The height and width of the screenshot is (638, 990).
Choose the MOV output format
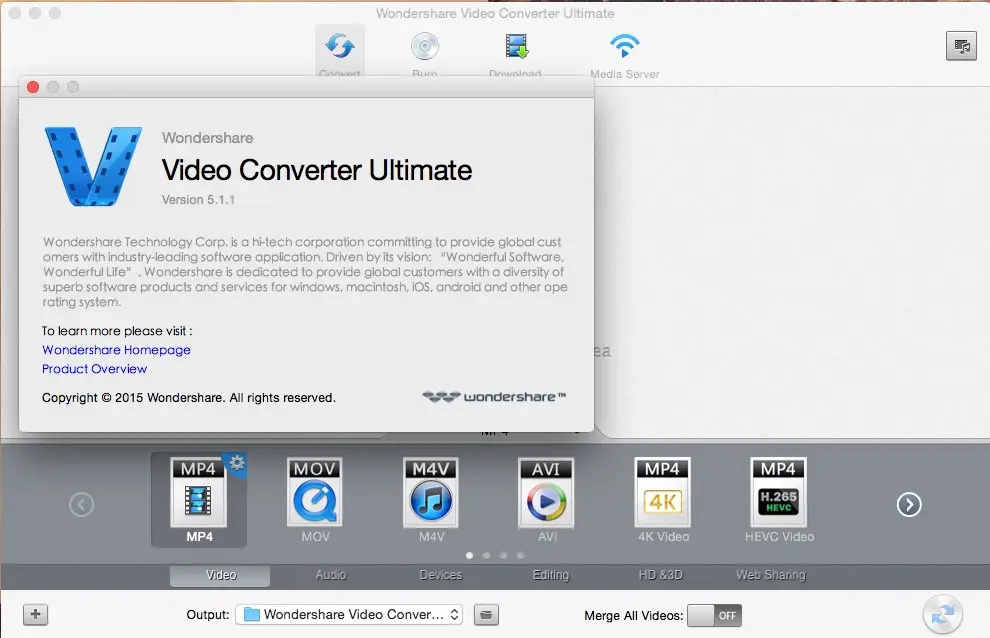(x=315, y=500)
